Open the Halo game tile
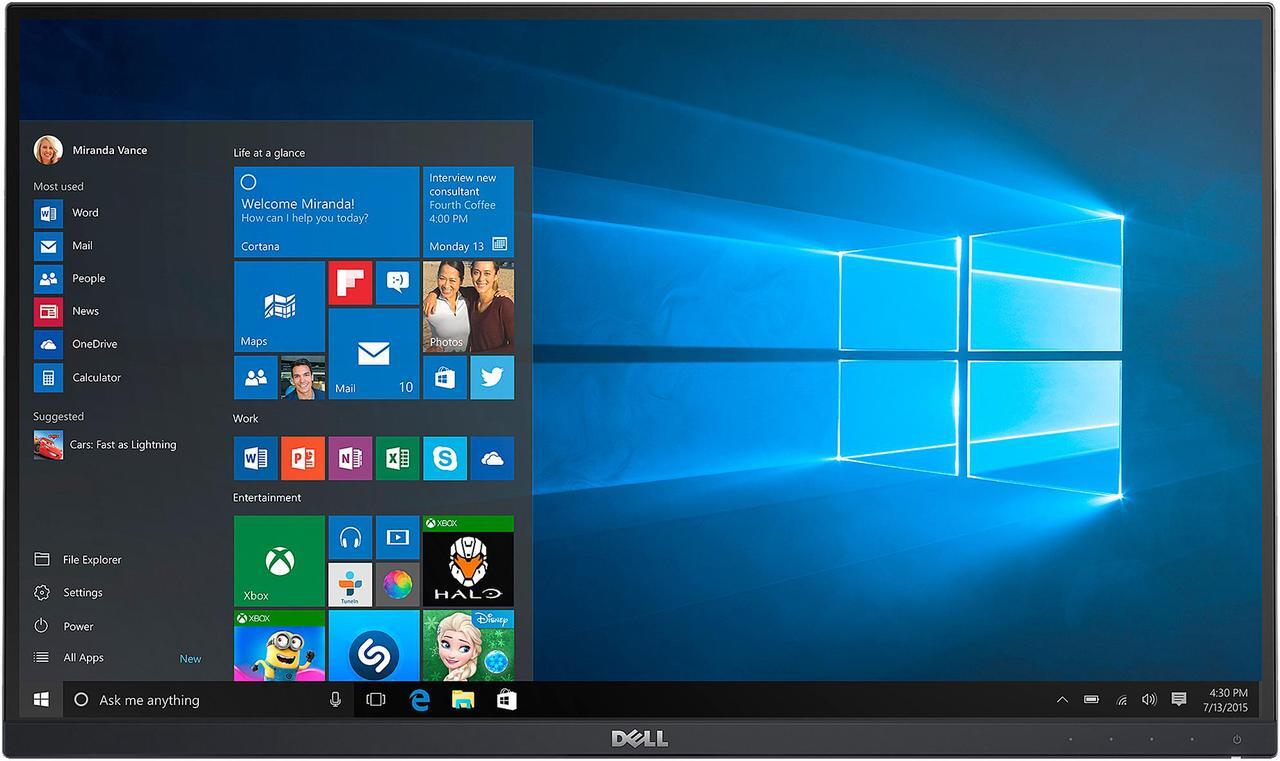 tap(468, 561)
